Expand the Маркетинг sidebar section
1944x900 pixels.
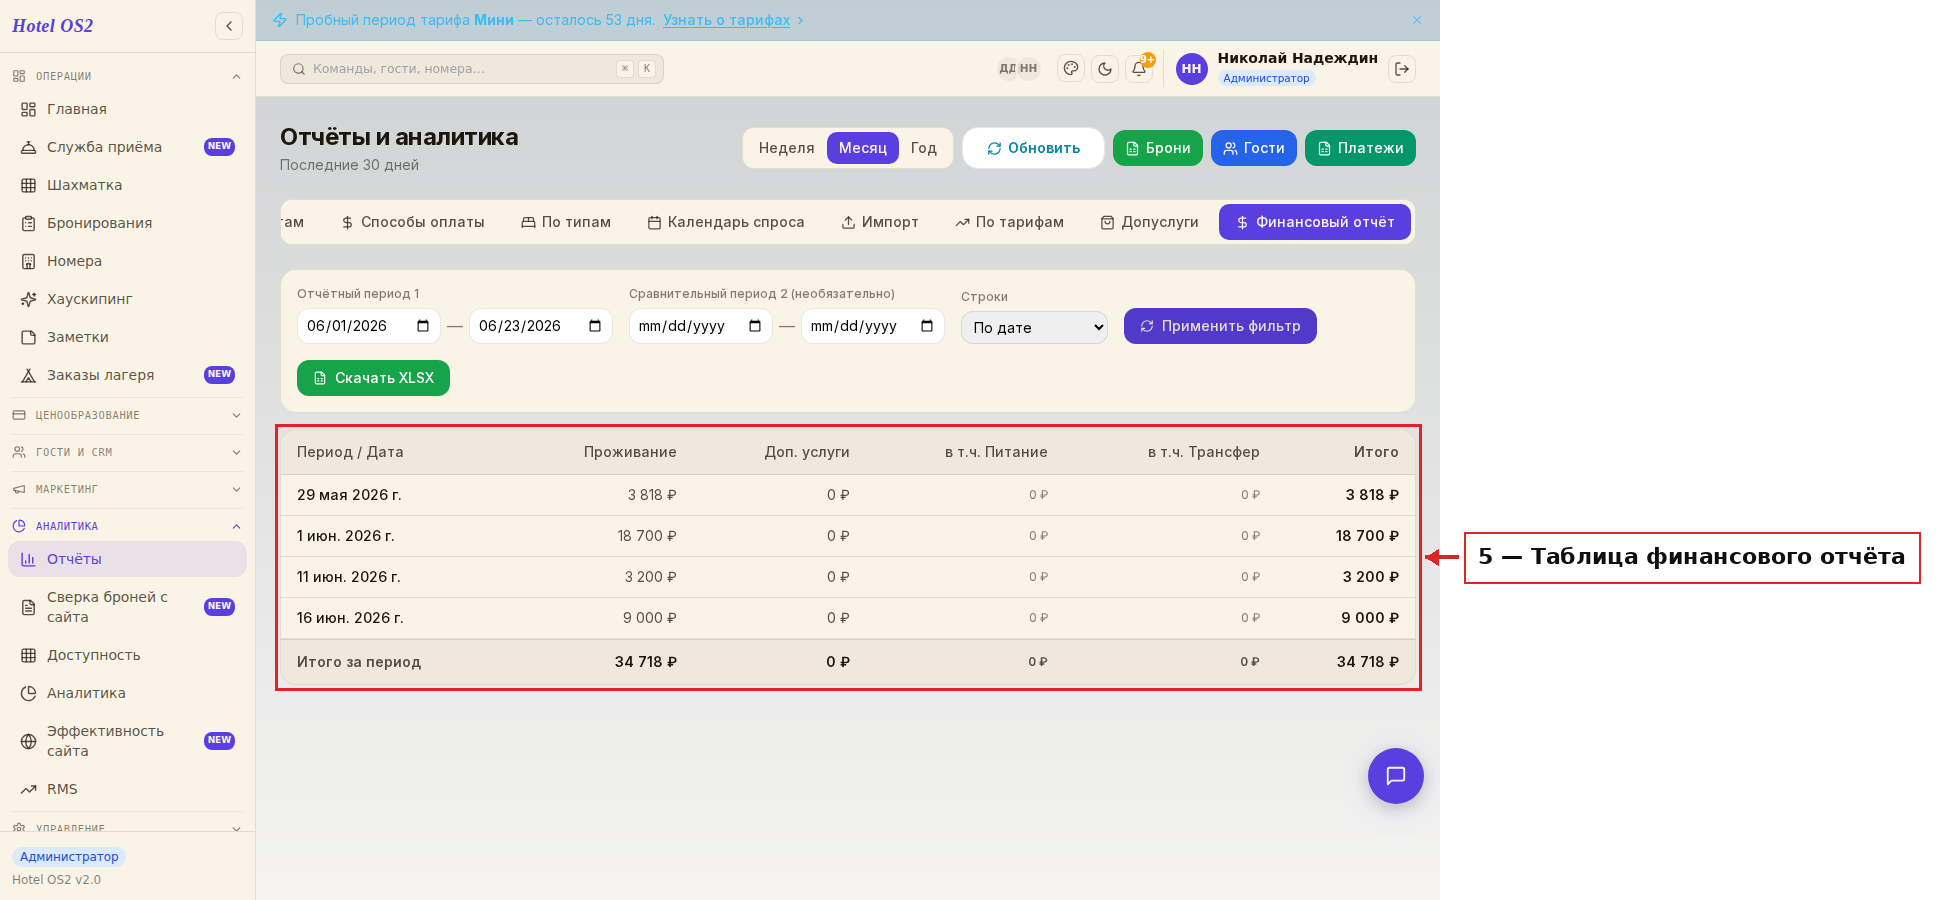[127, 489]
